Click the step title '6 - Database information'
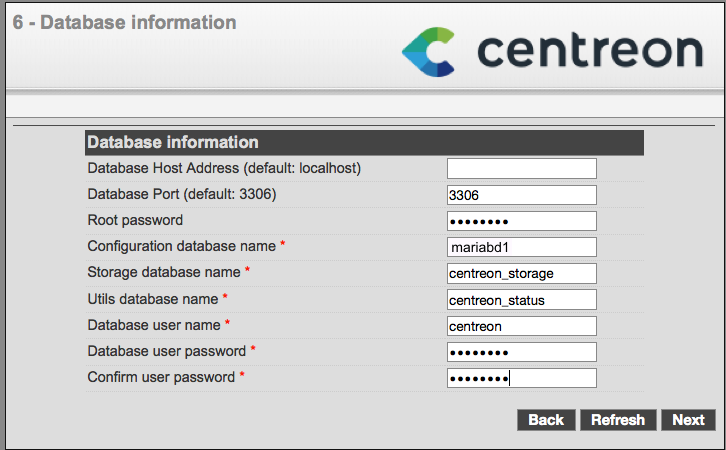Viewport: 726px width, 450px height. 124,22
